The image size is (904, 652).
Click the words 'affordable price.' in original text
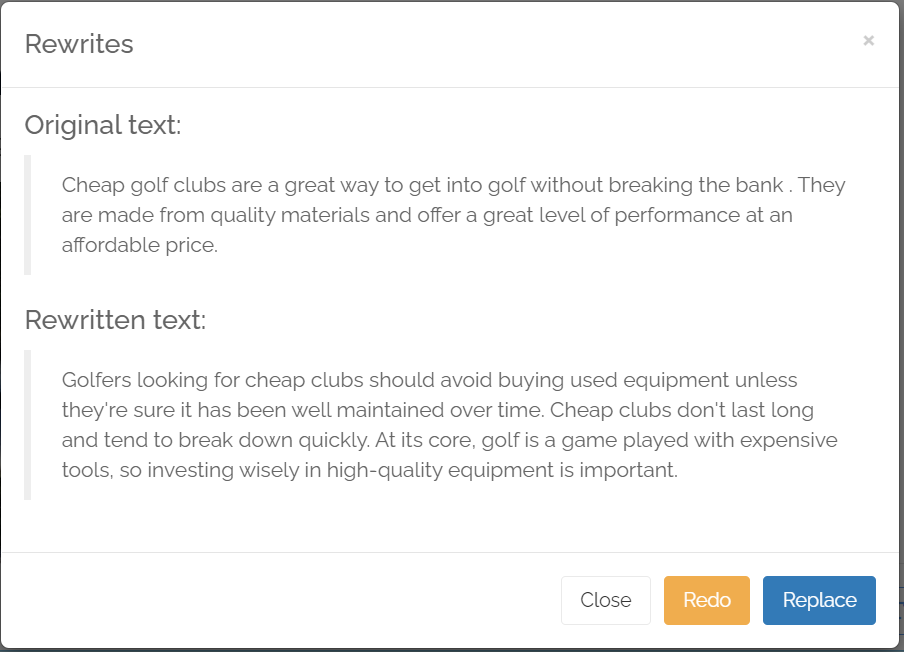[140, 245]
